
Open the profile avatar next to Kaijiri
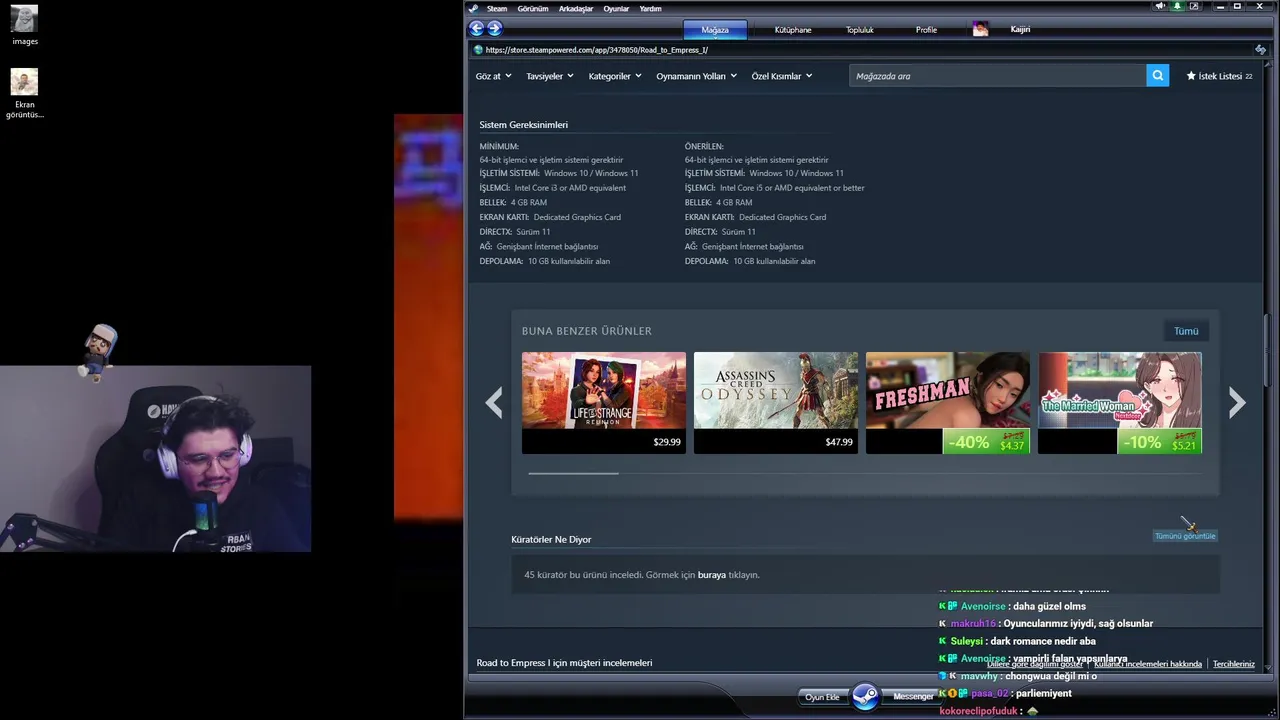[x=980, y=29]
